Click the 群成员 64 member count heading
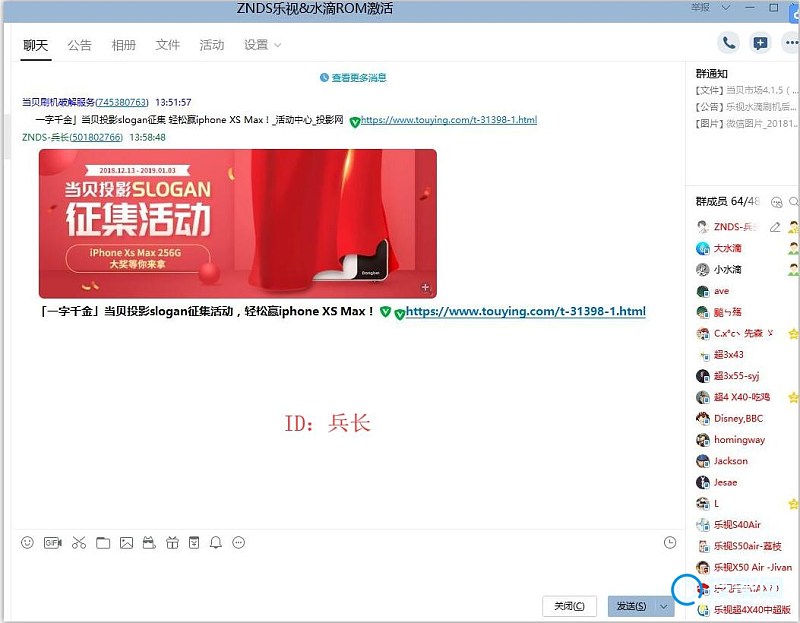Screen dimensions: 800x623 728,202
